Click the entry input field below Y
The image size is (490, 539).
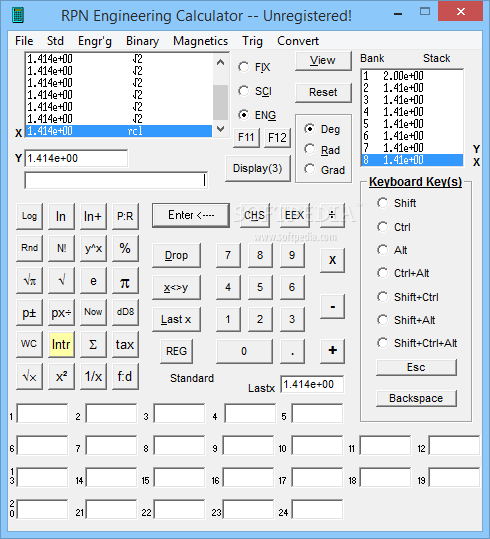(116, 180)
